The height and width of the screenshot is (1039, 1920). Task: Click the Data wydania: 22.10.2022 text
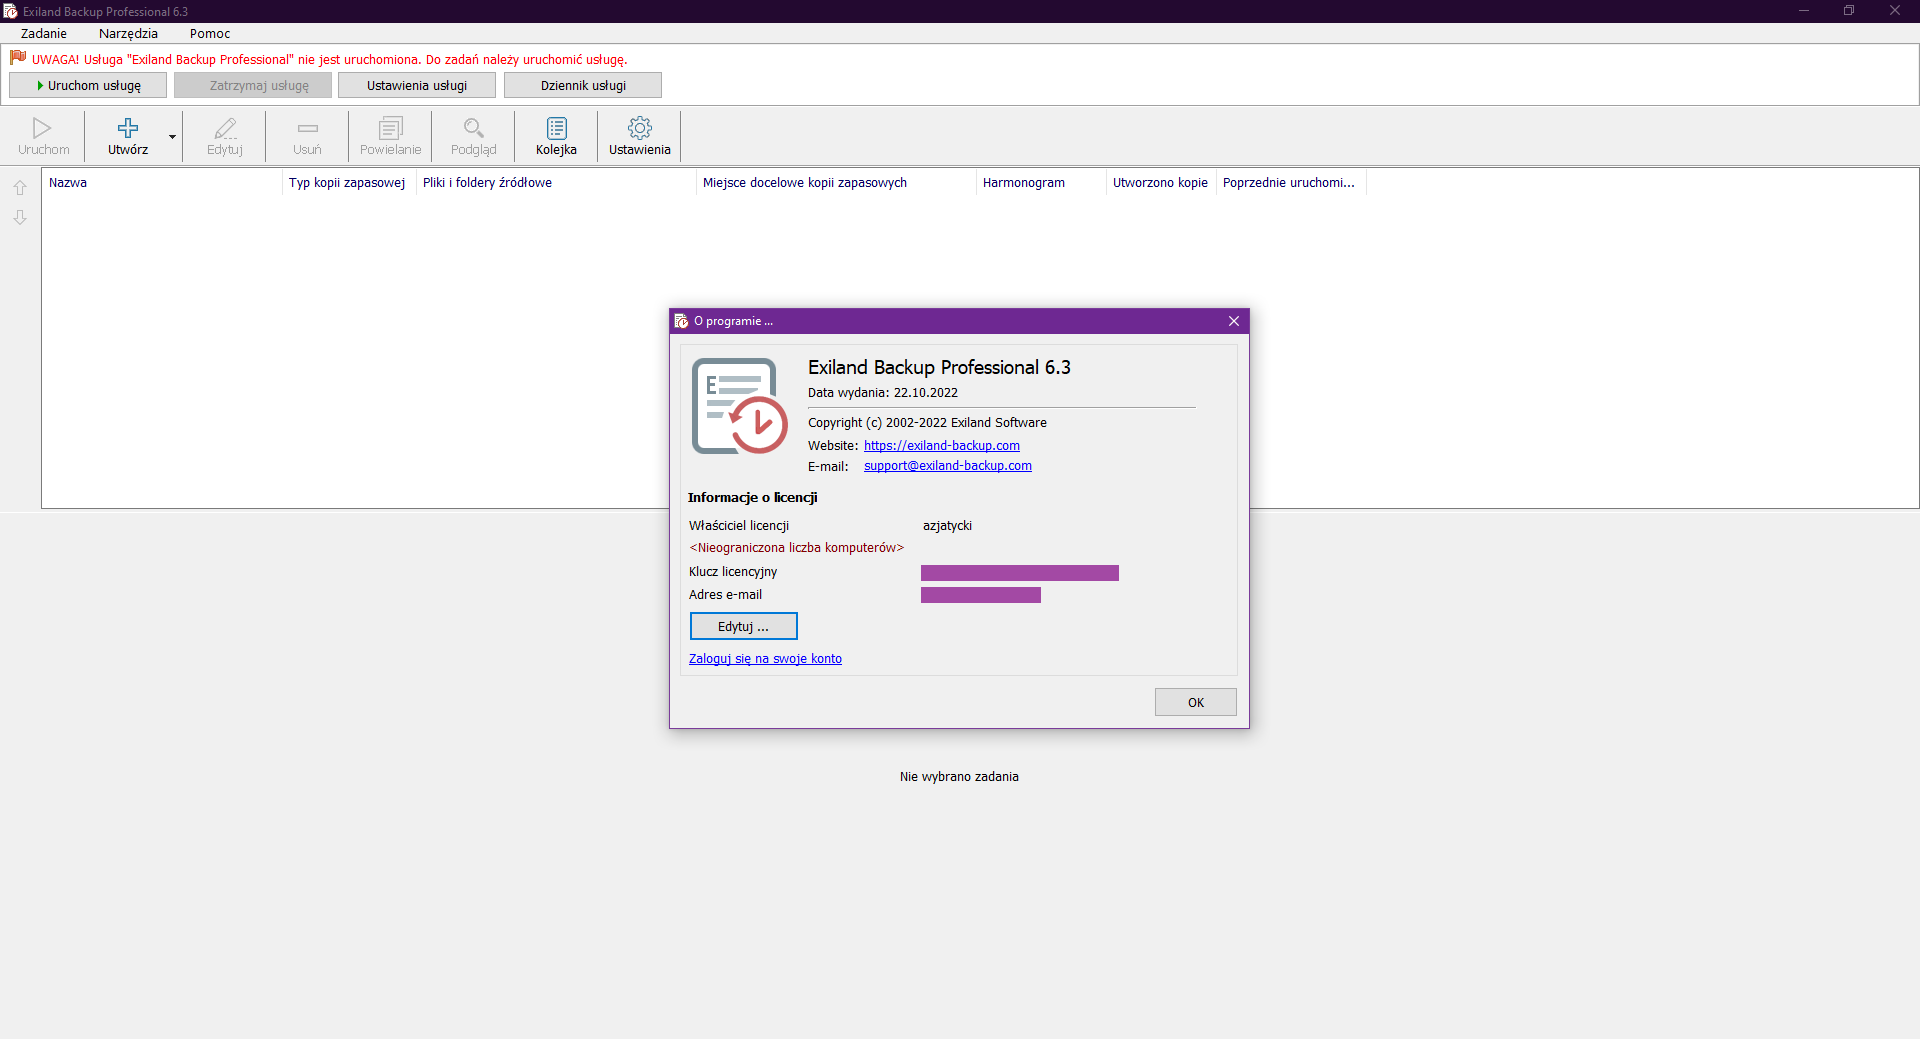883,393
